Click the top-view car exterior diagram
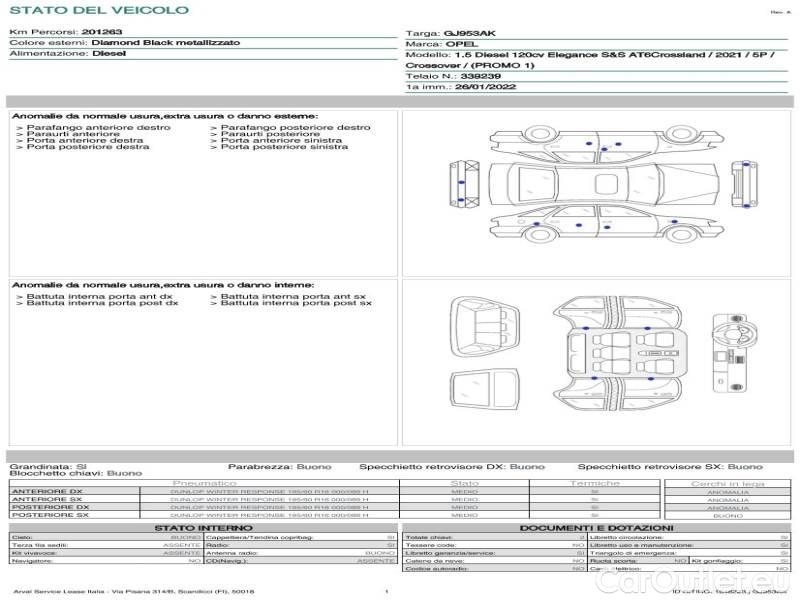Image resolution: width=800 pixels, height=600 pixels. [604, 184]
